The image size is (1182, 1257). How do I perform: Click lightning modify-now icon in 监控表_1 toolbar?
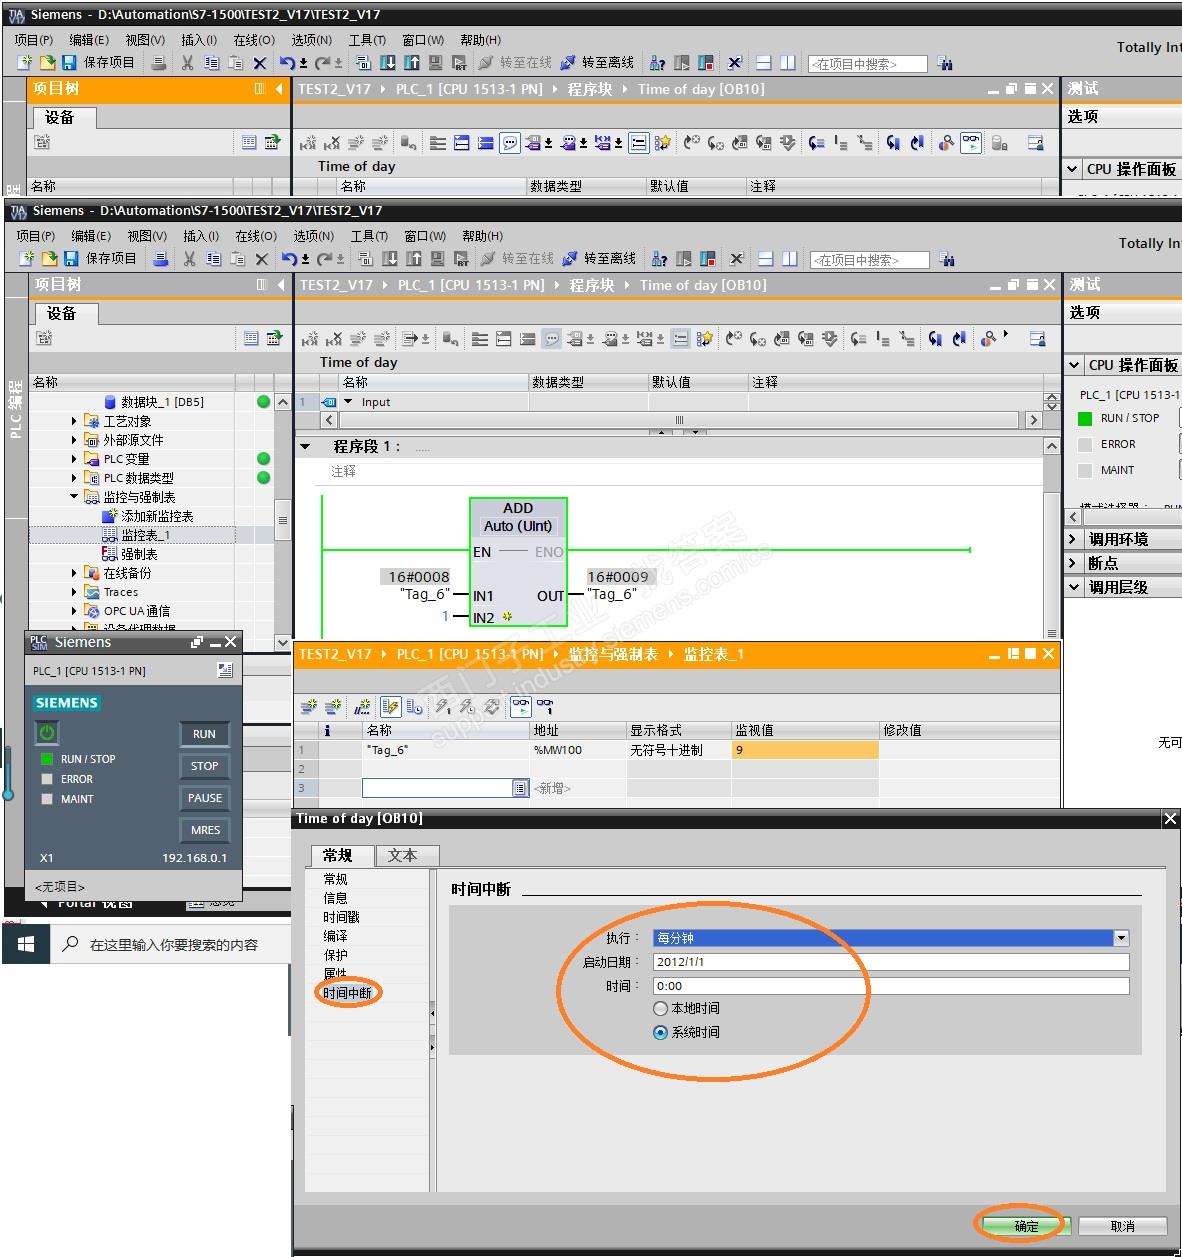click(442, 707)
